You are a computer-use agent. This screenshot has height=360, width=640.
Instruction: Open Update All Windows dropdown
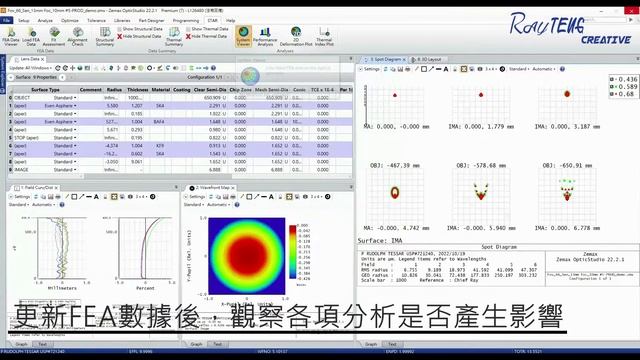(x=31, y=68)
